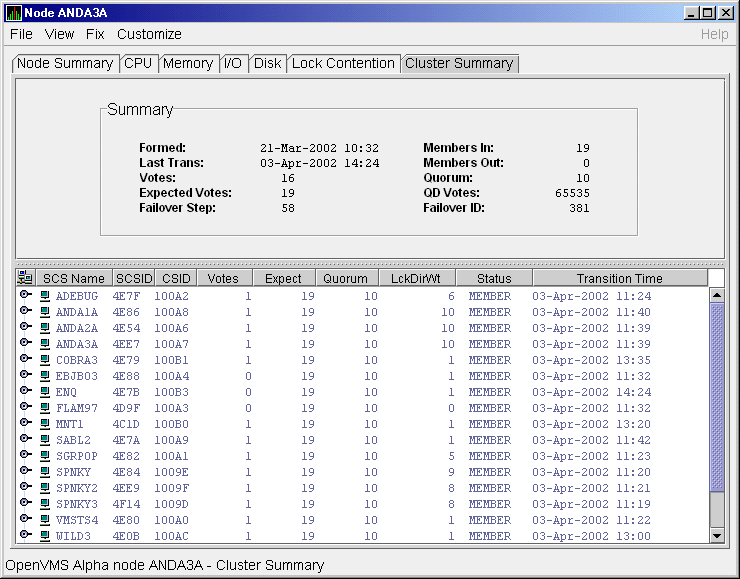Open the Customize menu
This screenshot has width=740, height=579.
149,34
